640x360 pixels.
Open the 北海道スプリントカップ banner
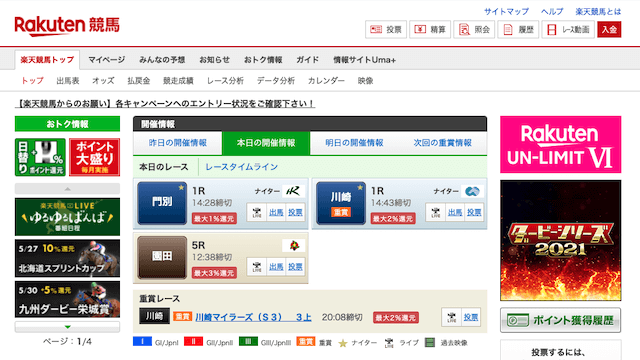[x=67, y=258]
